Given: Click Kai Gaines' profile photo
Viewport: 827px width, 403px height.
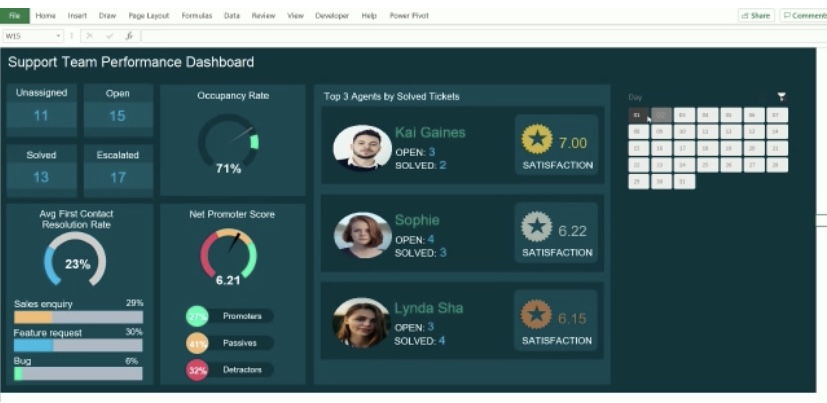Looking at the screenshot, I should pos(362,148).
